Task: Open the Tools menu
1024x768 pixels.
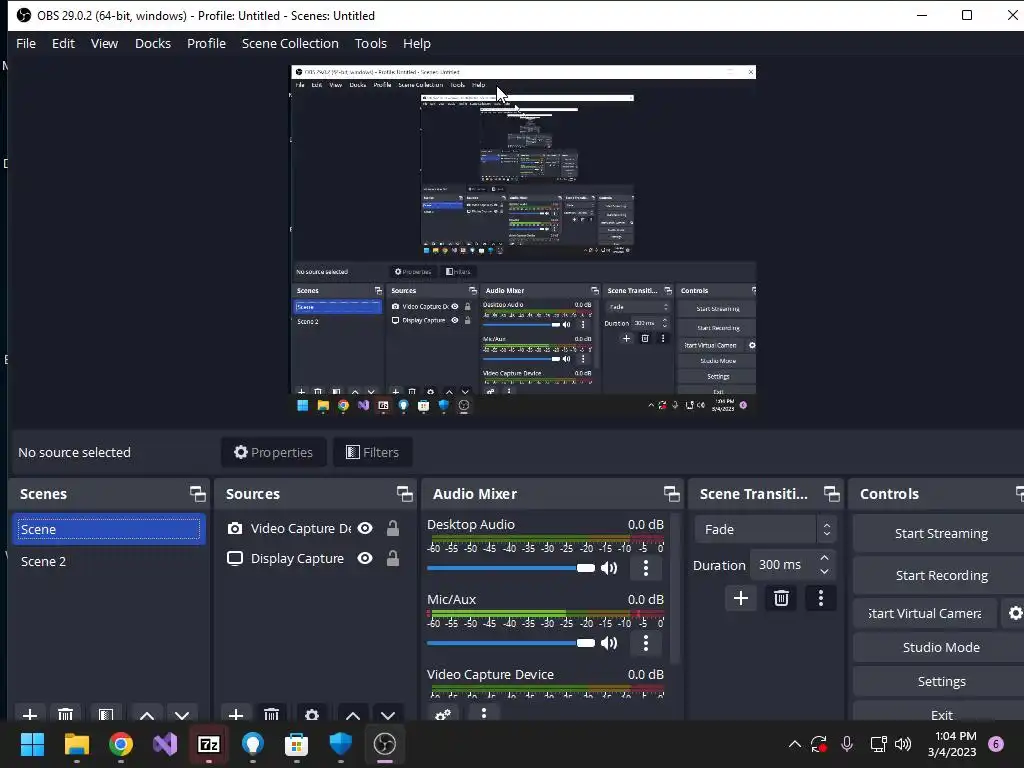Action: coord(371,43)
